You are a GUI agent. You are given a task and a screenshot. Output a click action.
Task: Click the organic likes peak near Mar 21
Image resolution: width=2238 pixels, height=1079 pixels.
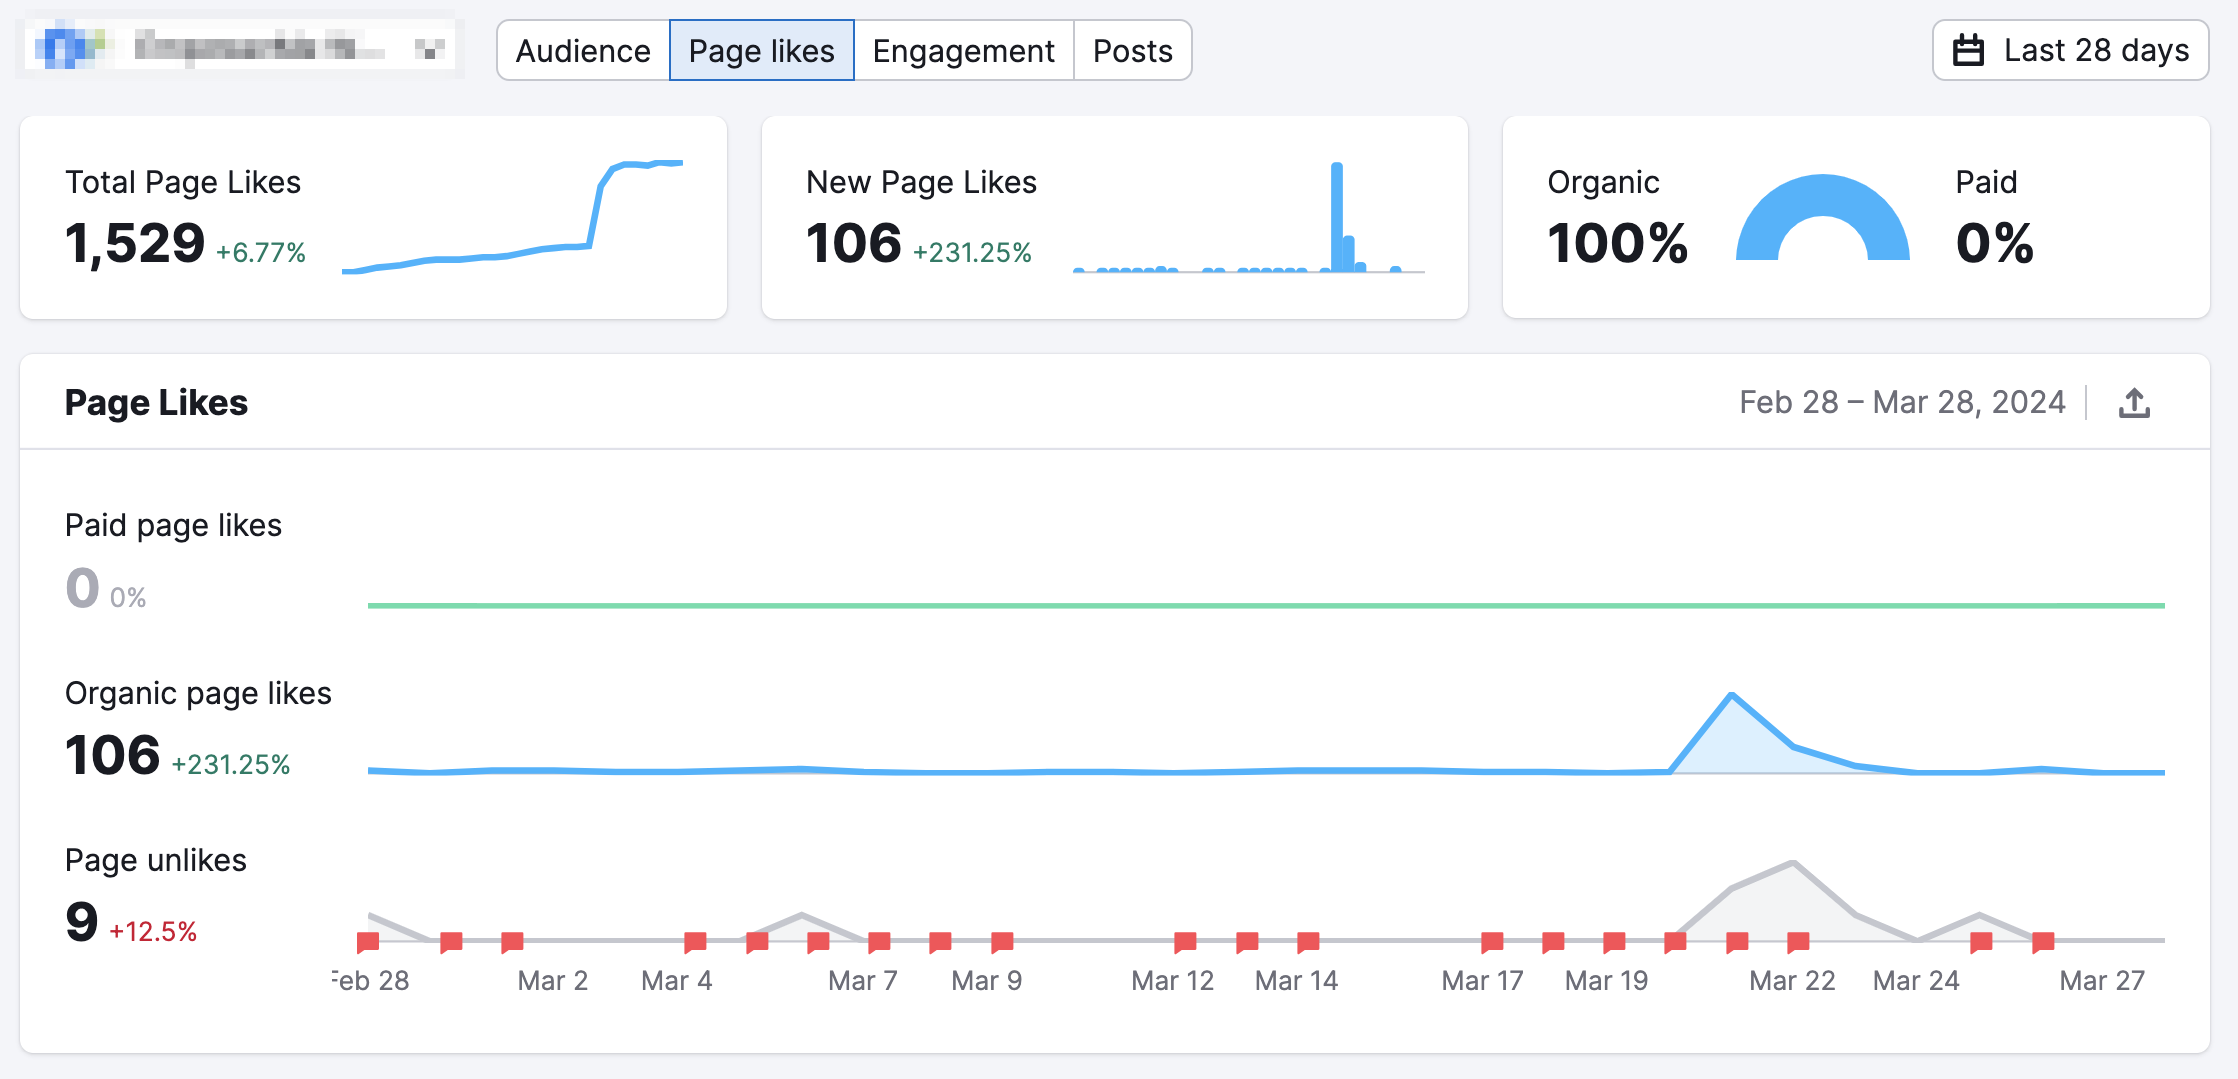1732,696
